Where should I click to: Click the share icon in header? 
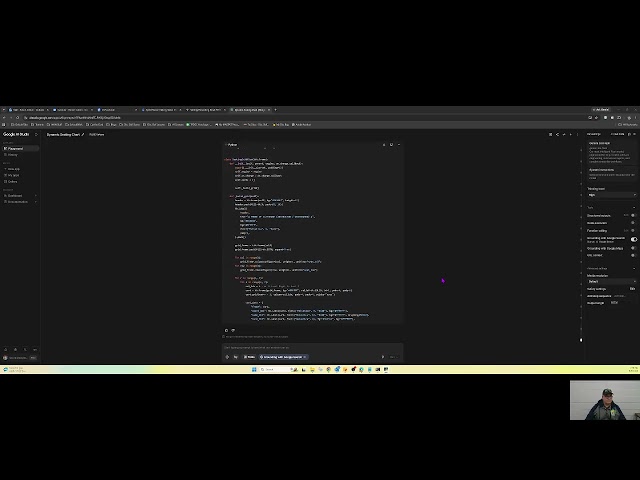(557, 134)
